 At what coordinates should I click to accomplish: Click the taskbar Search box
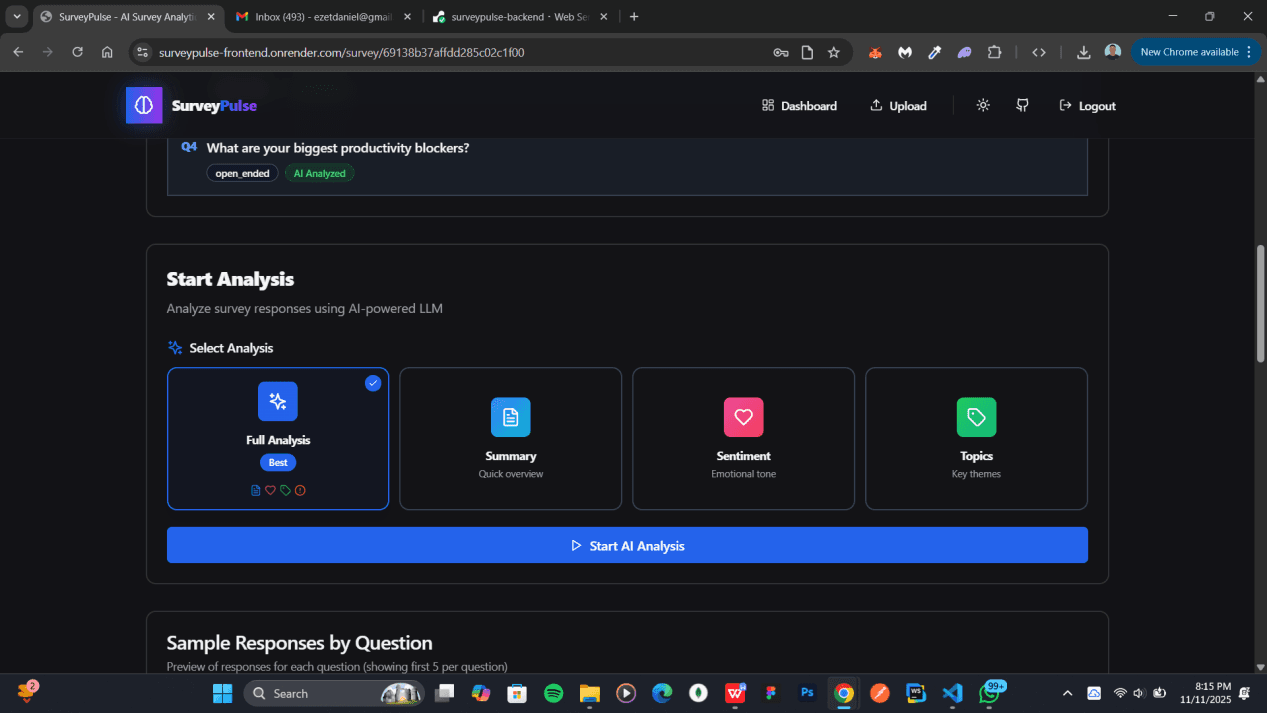tap(333, 693)
